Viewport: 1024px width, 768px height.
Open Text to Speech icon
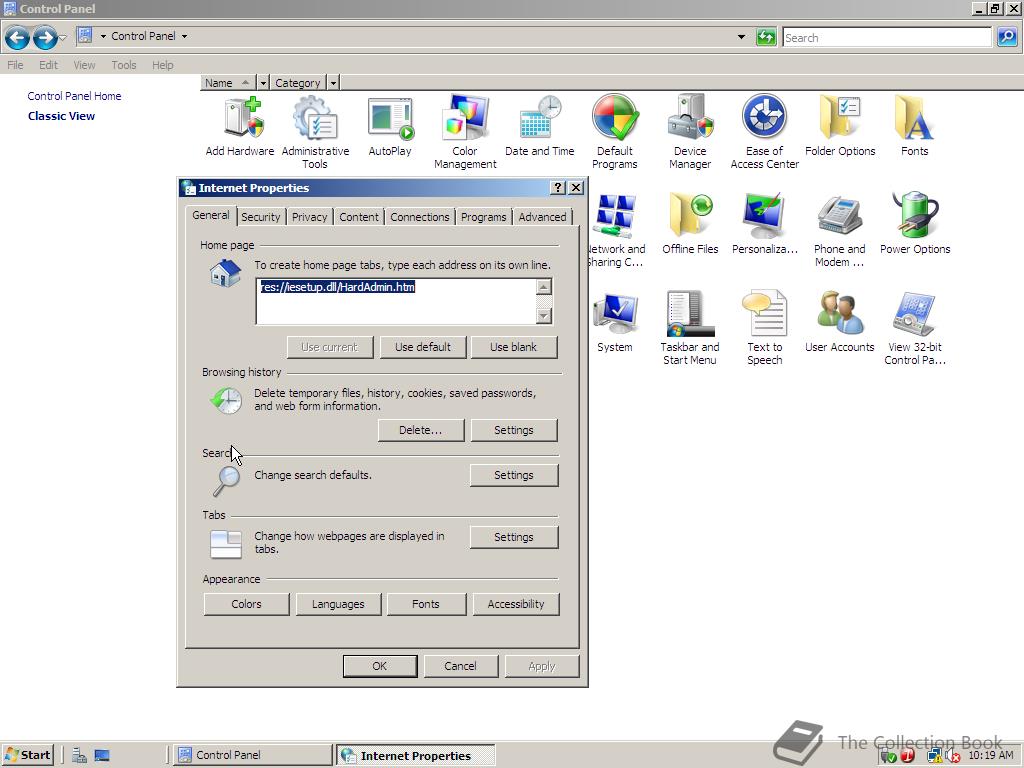point(764,328)
